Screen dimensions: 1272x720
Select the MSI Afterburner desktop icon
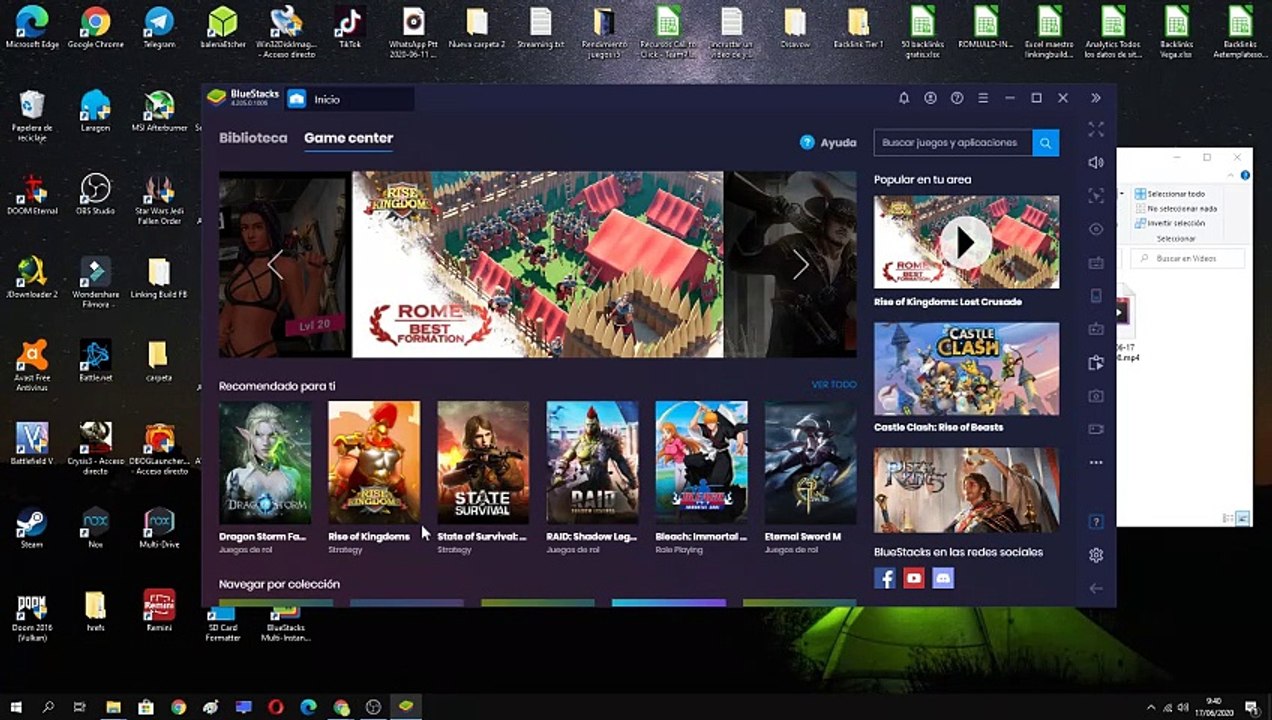(159, 112)
